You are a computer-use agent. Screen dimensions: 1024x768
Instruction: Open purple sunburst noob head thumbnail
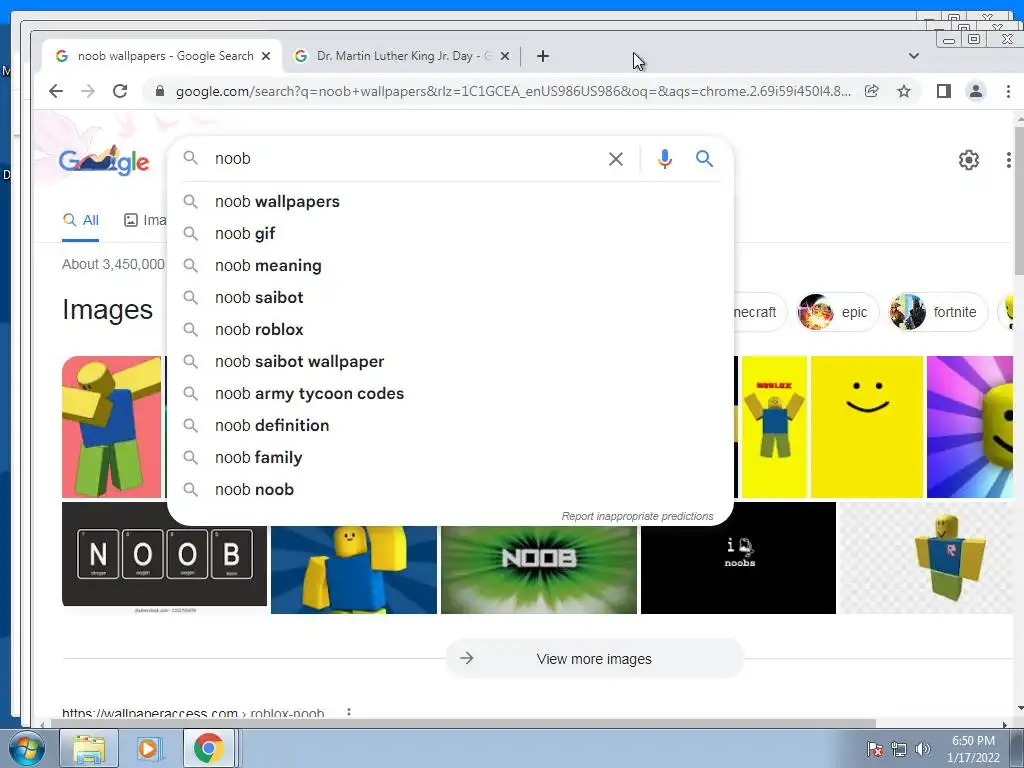970,426
